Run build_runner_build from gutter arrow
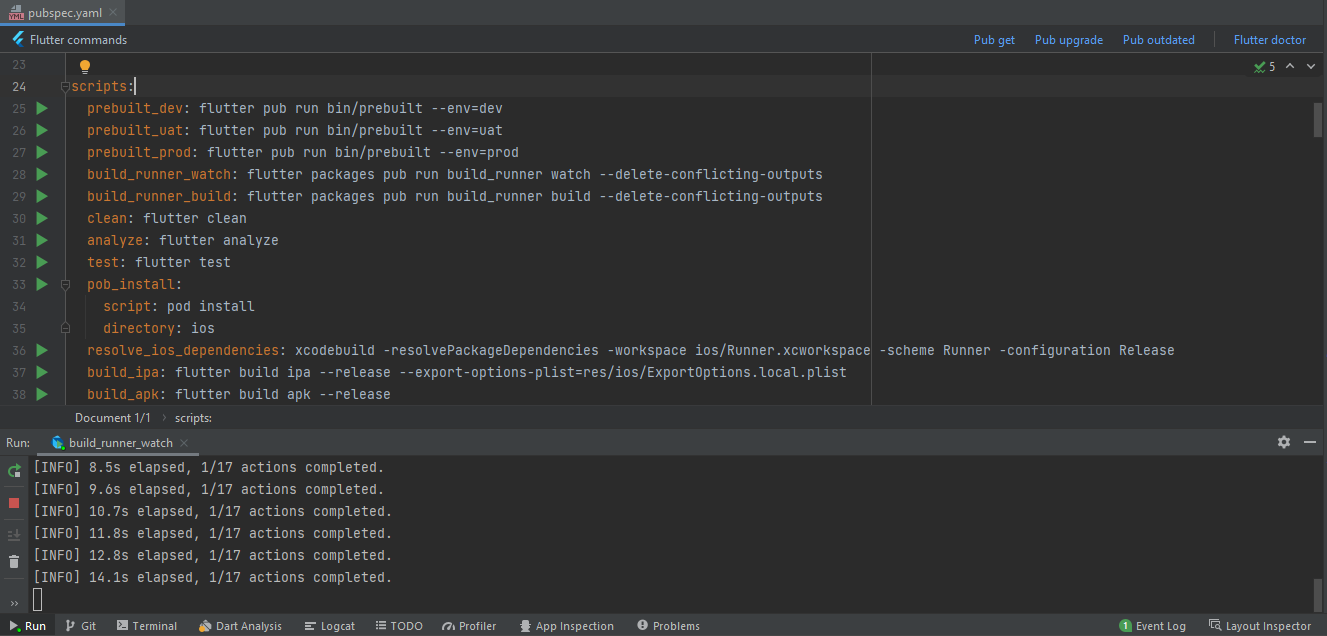The image size is (1327, 636). 42,196
